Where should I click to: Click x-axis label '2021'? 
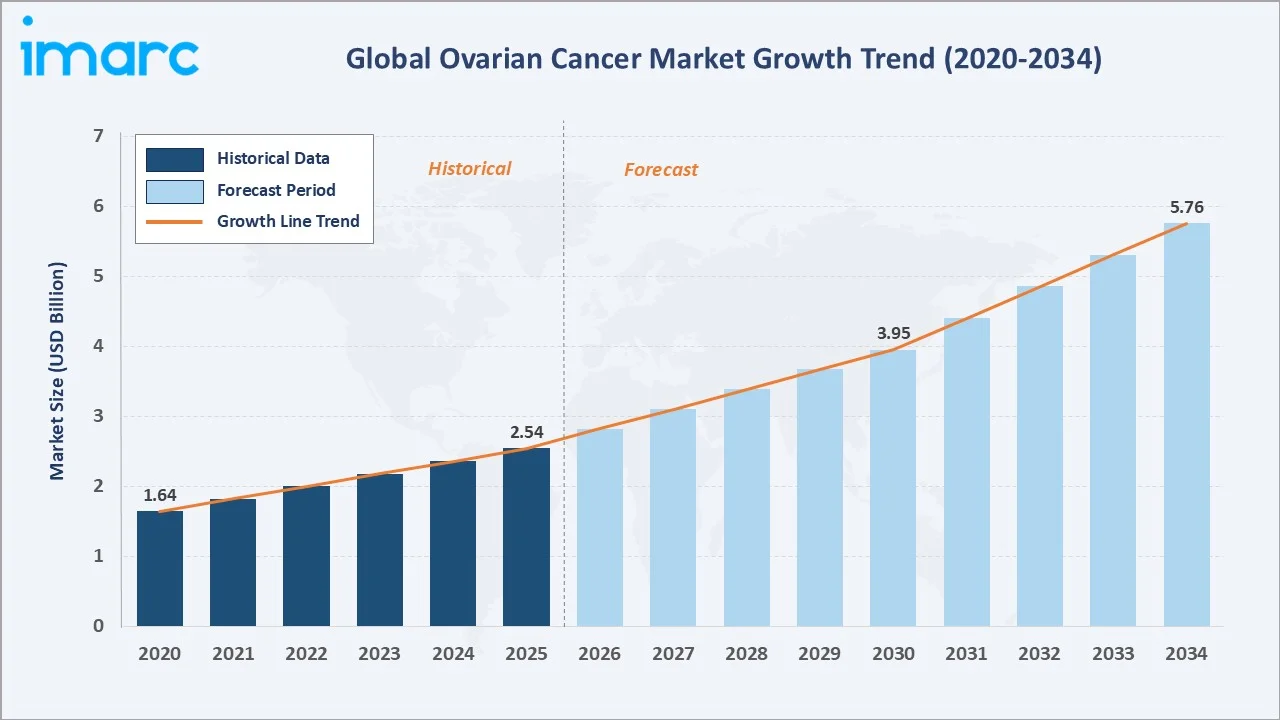[x=233, y=654]
